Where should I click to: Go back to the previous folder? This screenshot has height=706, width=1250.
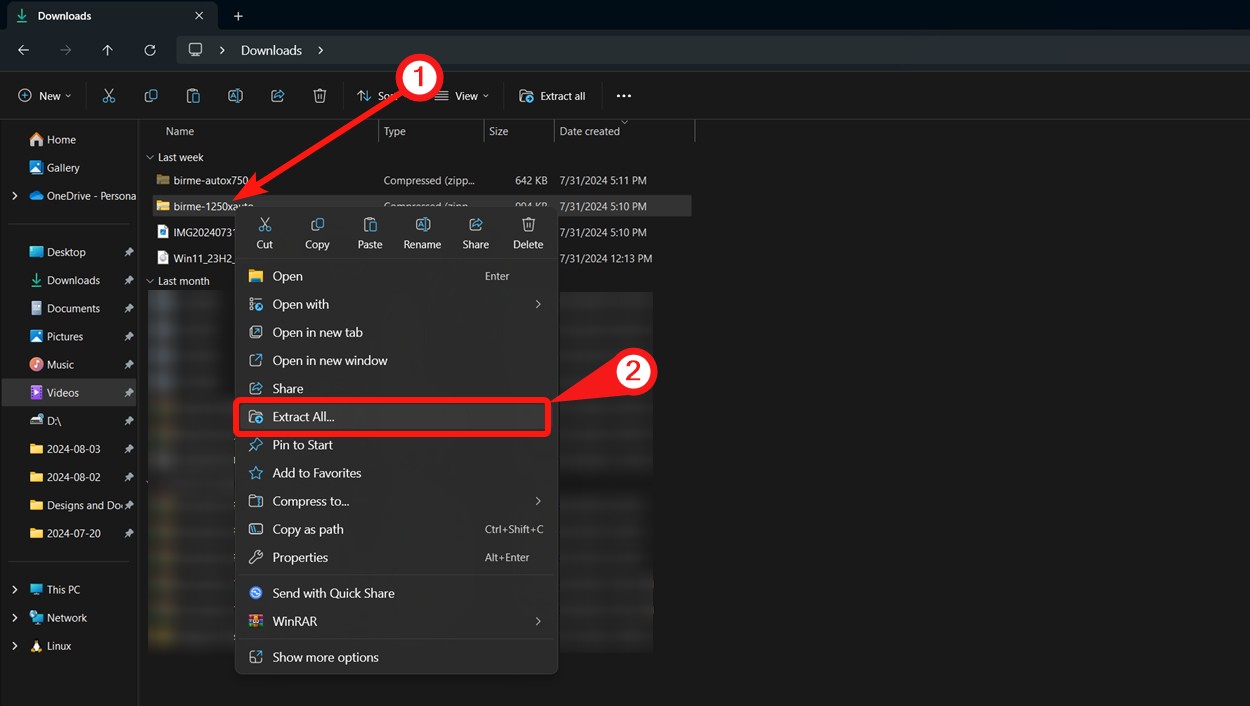tap(23, 50)
